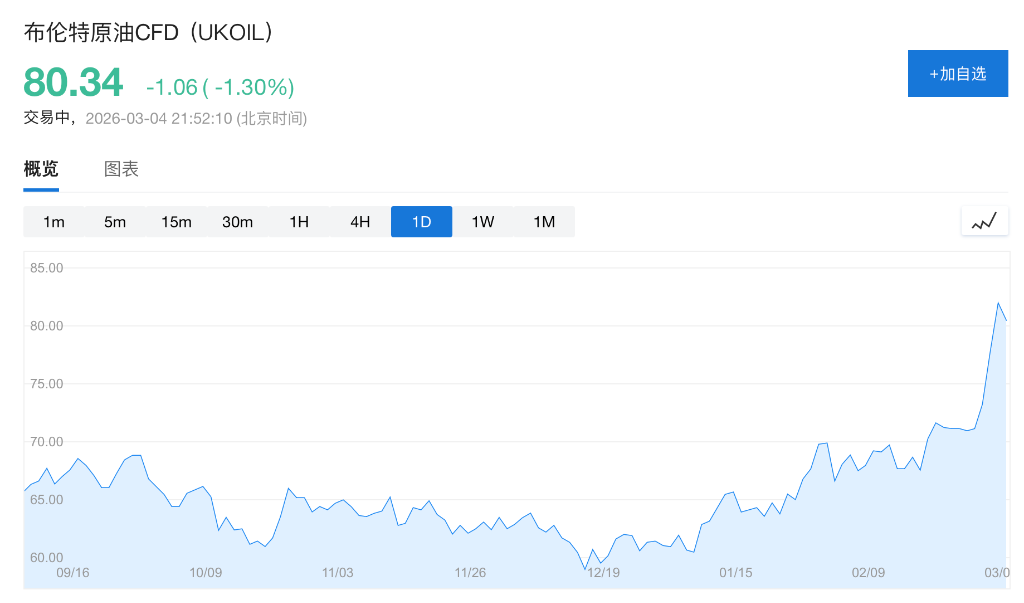This screenshot has height=603, width=1024.
Task: Select the active 1D timeframe
Action: (x=421, y=222)
